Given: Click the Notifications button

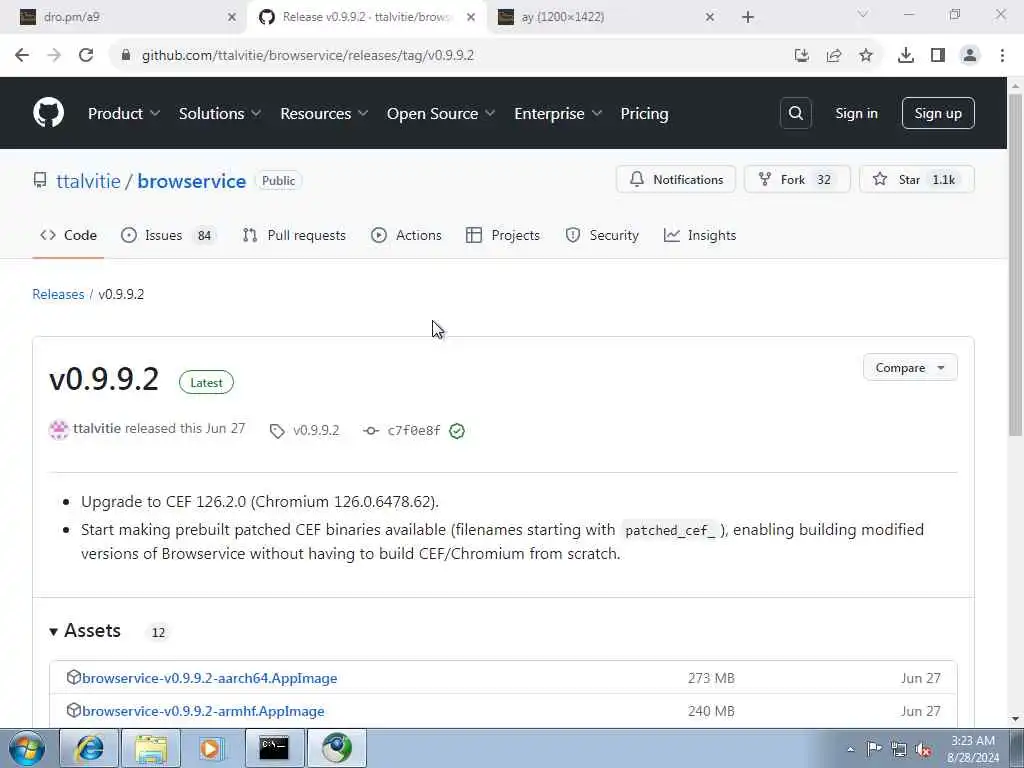Looking at the screenshot, I should pyautogui.click(x=676, y=180).
